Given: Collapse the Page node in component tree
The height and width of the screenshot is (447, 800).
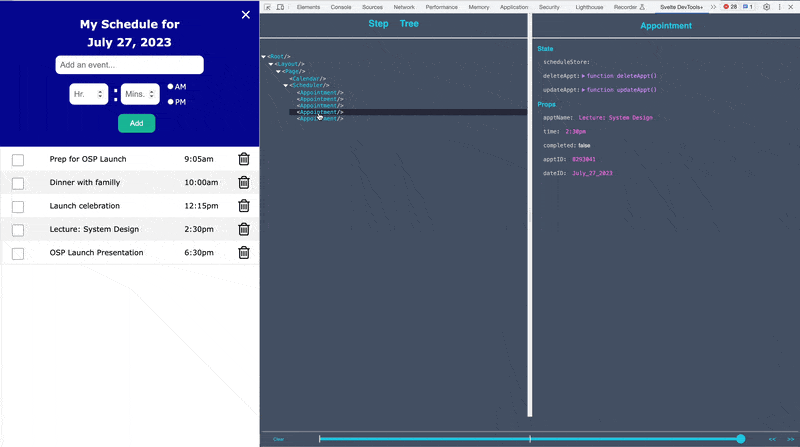Looking at the screenshot, I should tap(278, 71).
